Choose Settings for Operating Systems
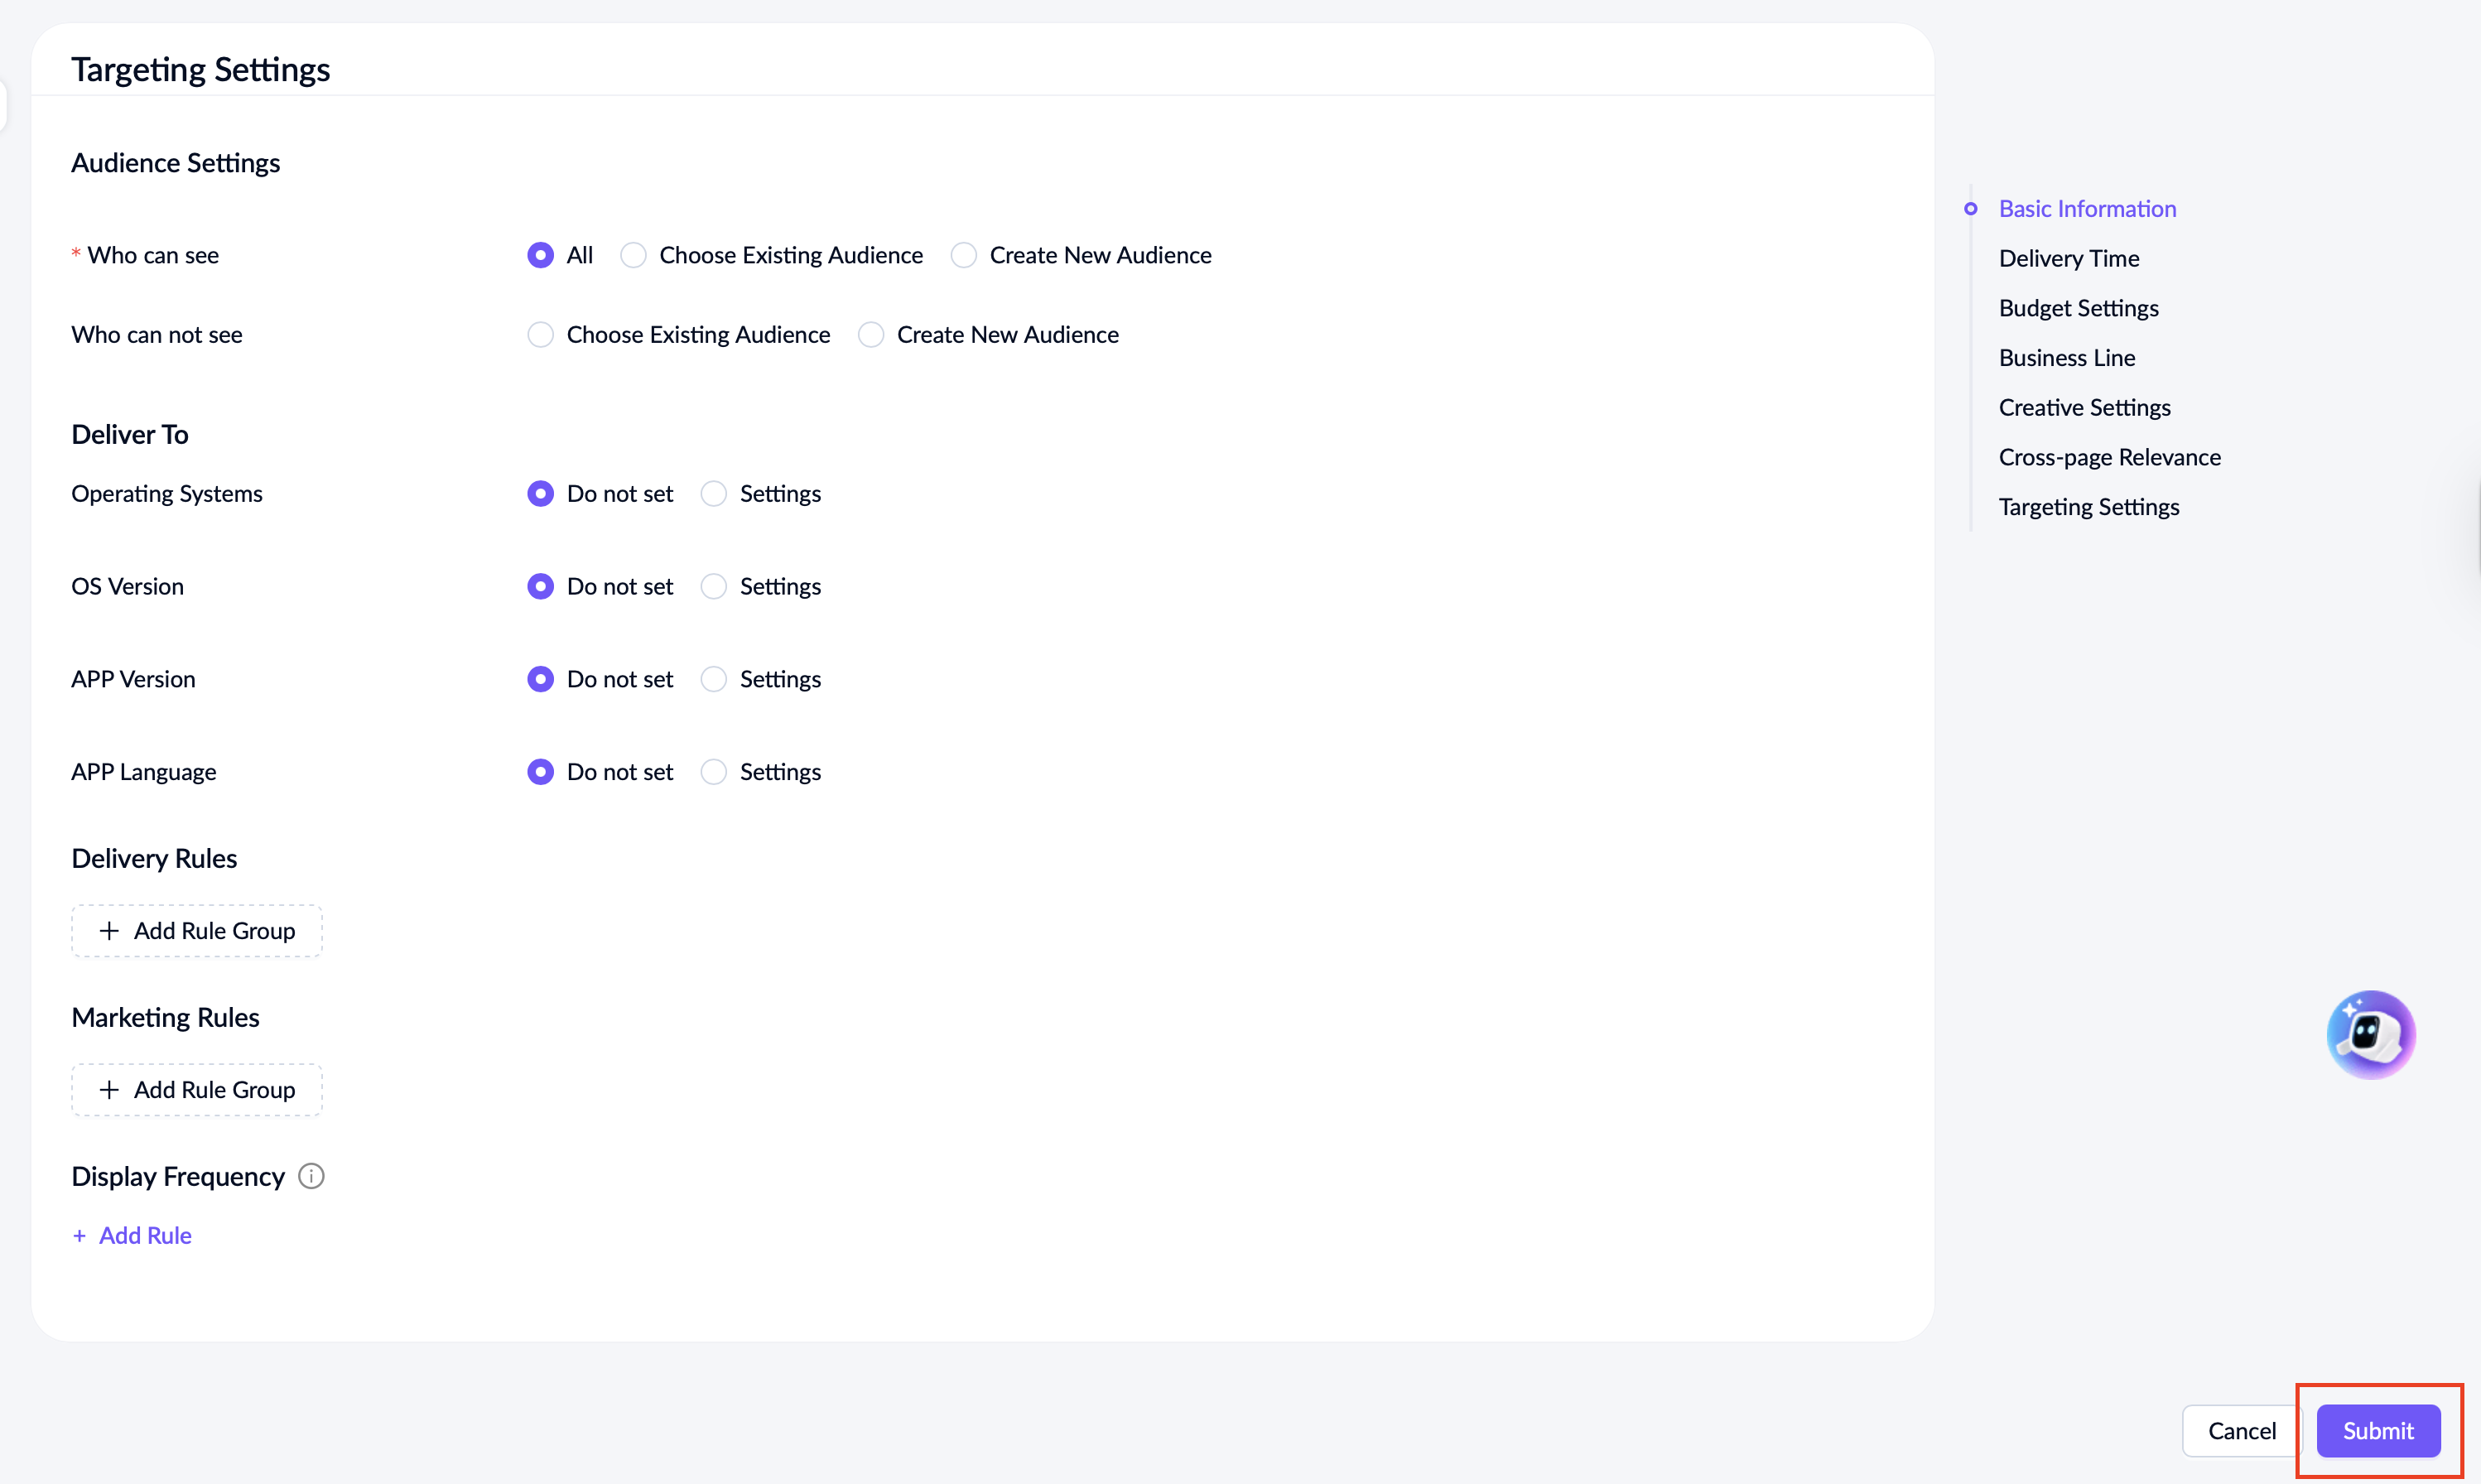2481x1484 pixels. point(713,494)
